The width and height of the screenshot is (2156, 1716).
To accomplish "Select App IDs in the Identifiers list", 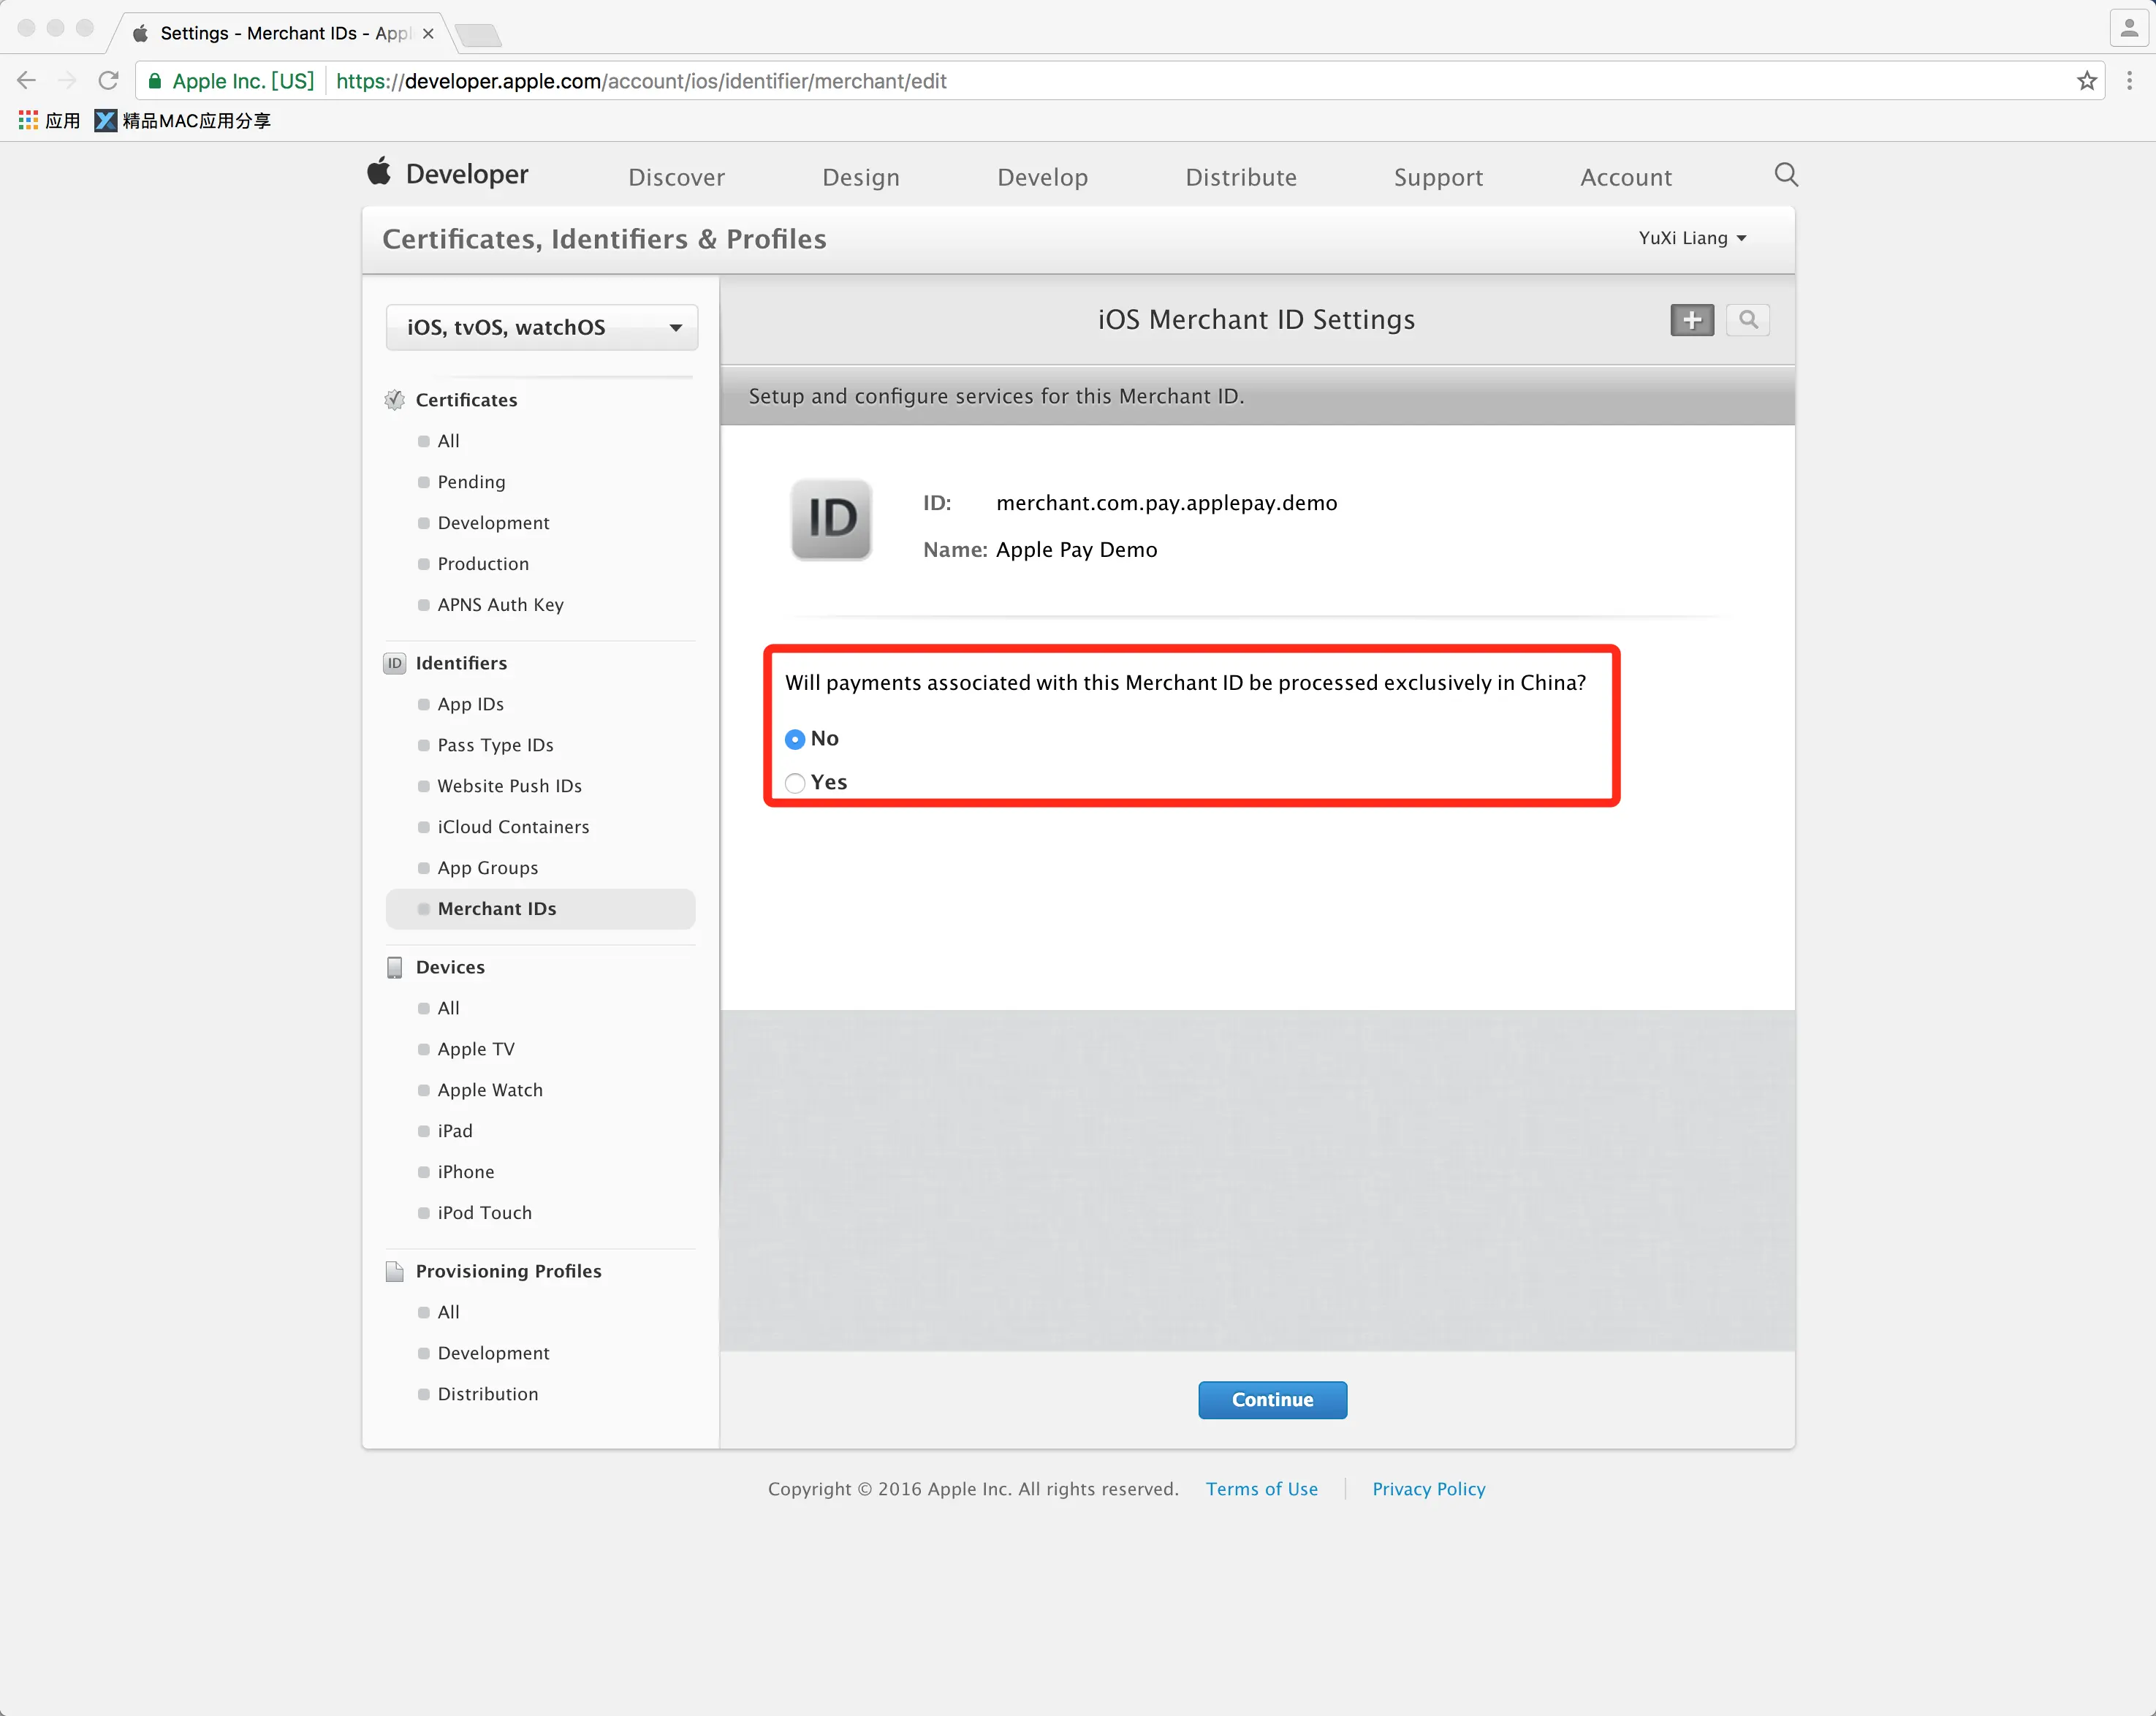I will (x=470, y=704).
